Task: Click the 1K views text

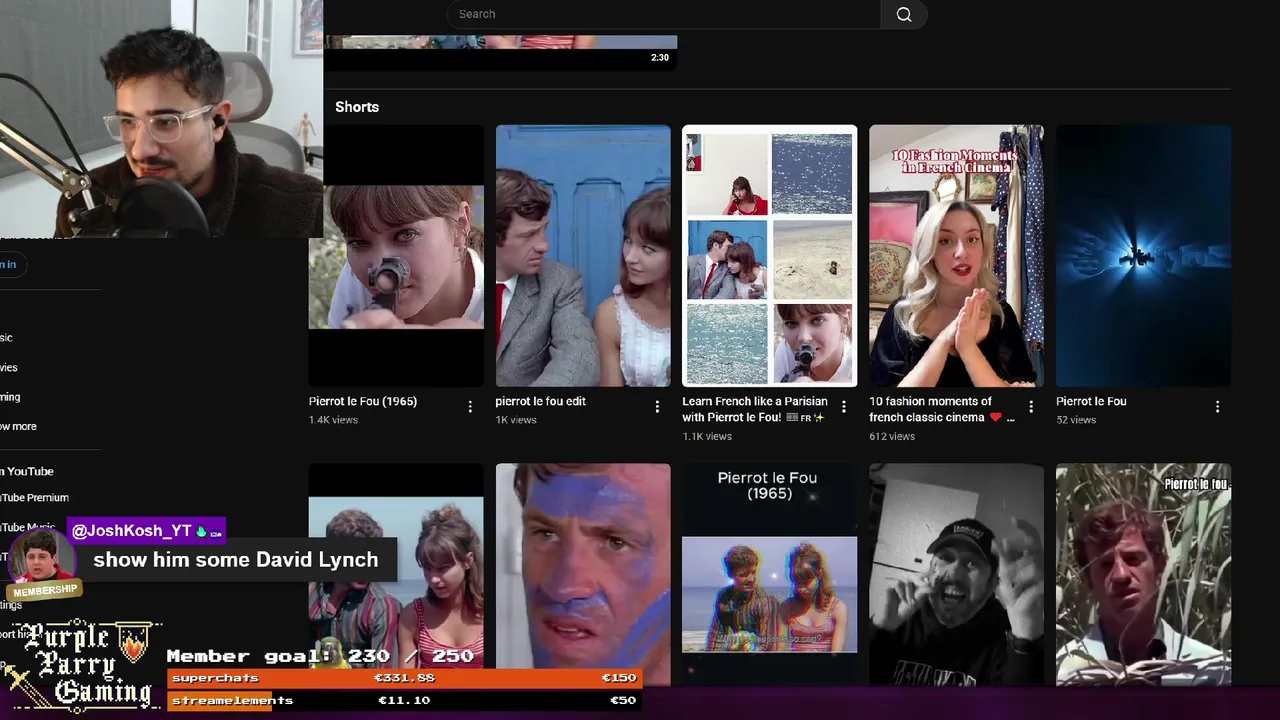Action: click(x=516, y=420)
